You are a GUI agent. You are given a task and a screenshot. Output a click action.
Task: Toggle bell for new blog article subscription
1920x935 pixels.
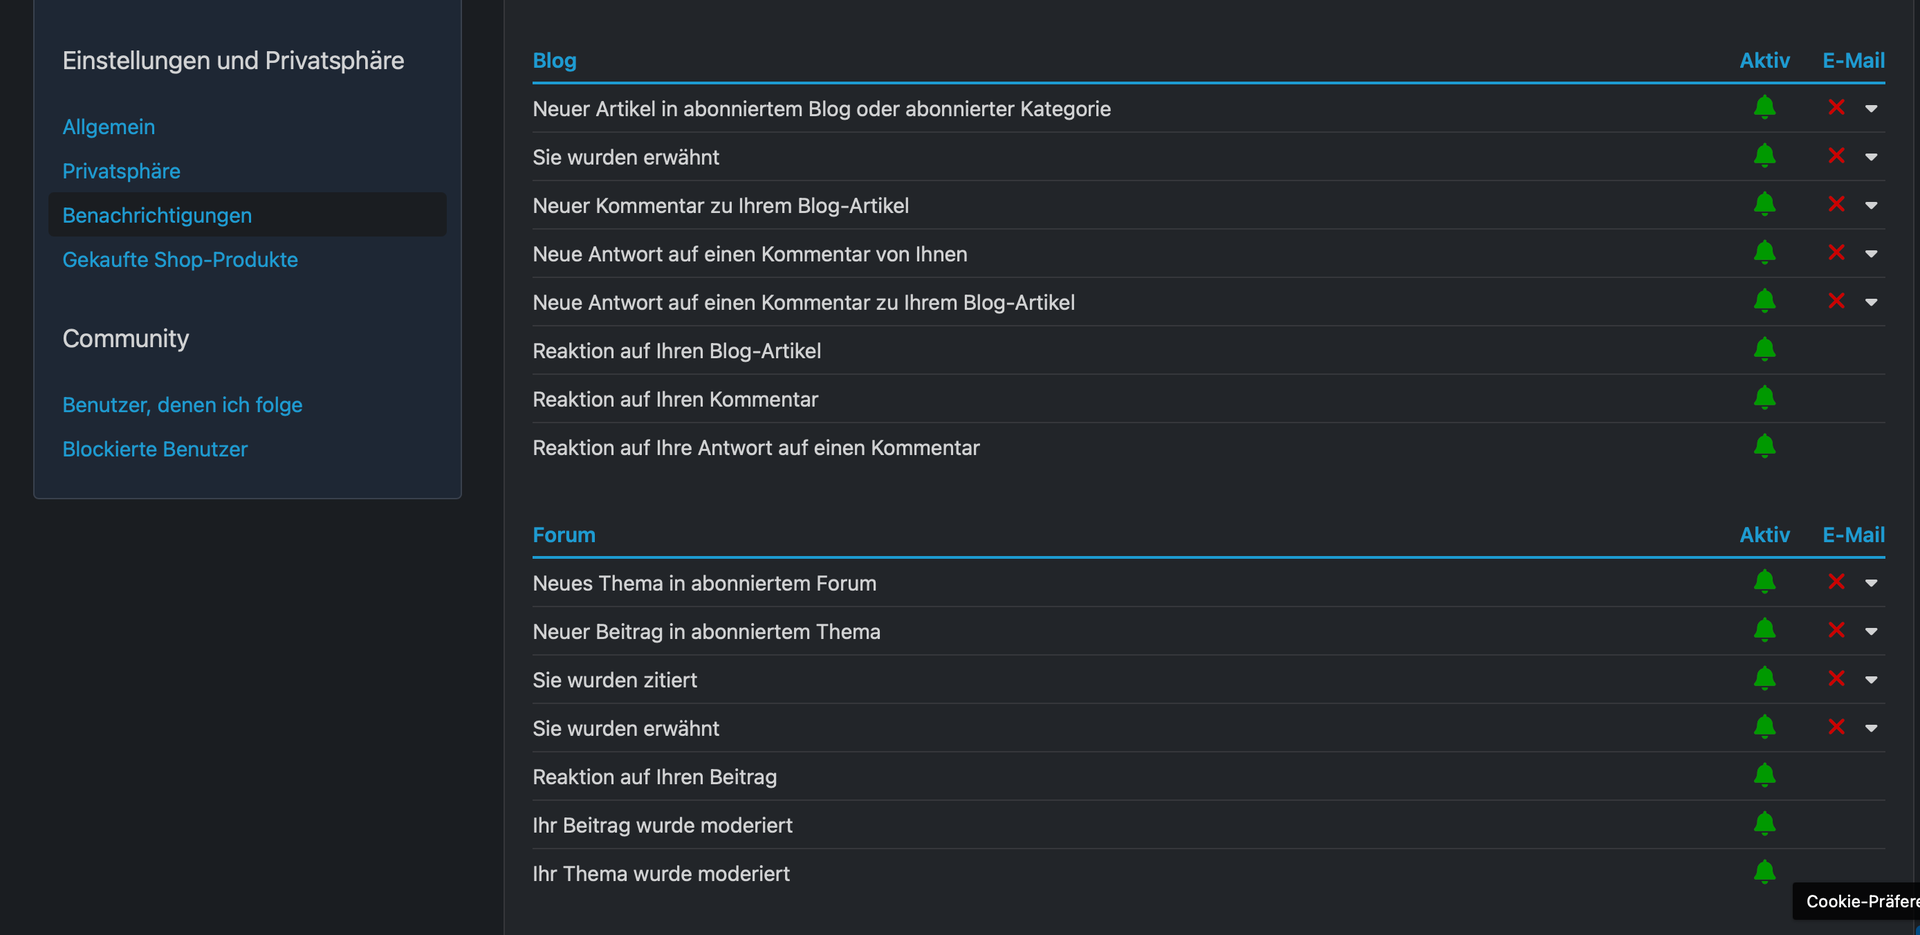point(1765,107)
